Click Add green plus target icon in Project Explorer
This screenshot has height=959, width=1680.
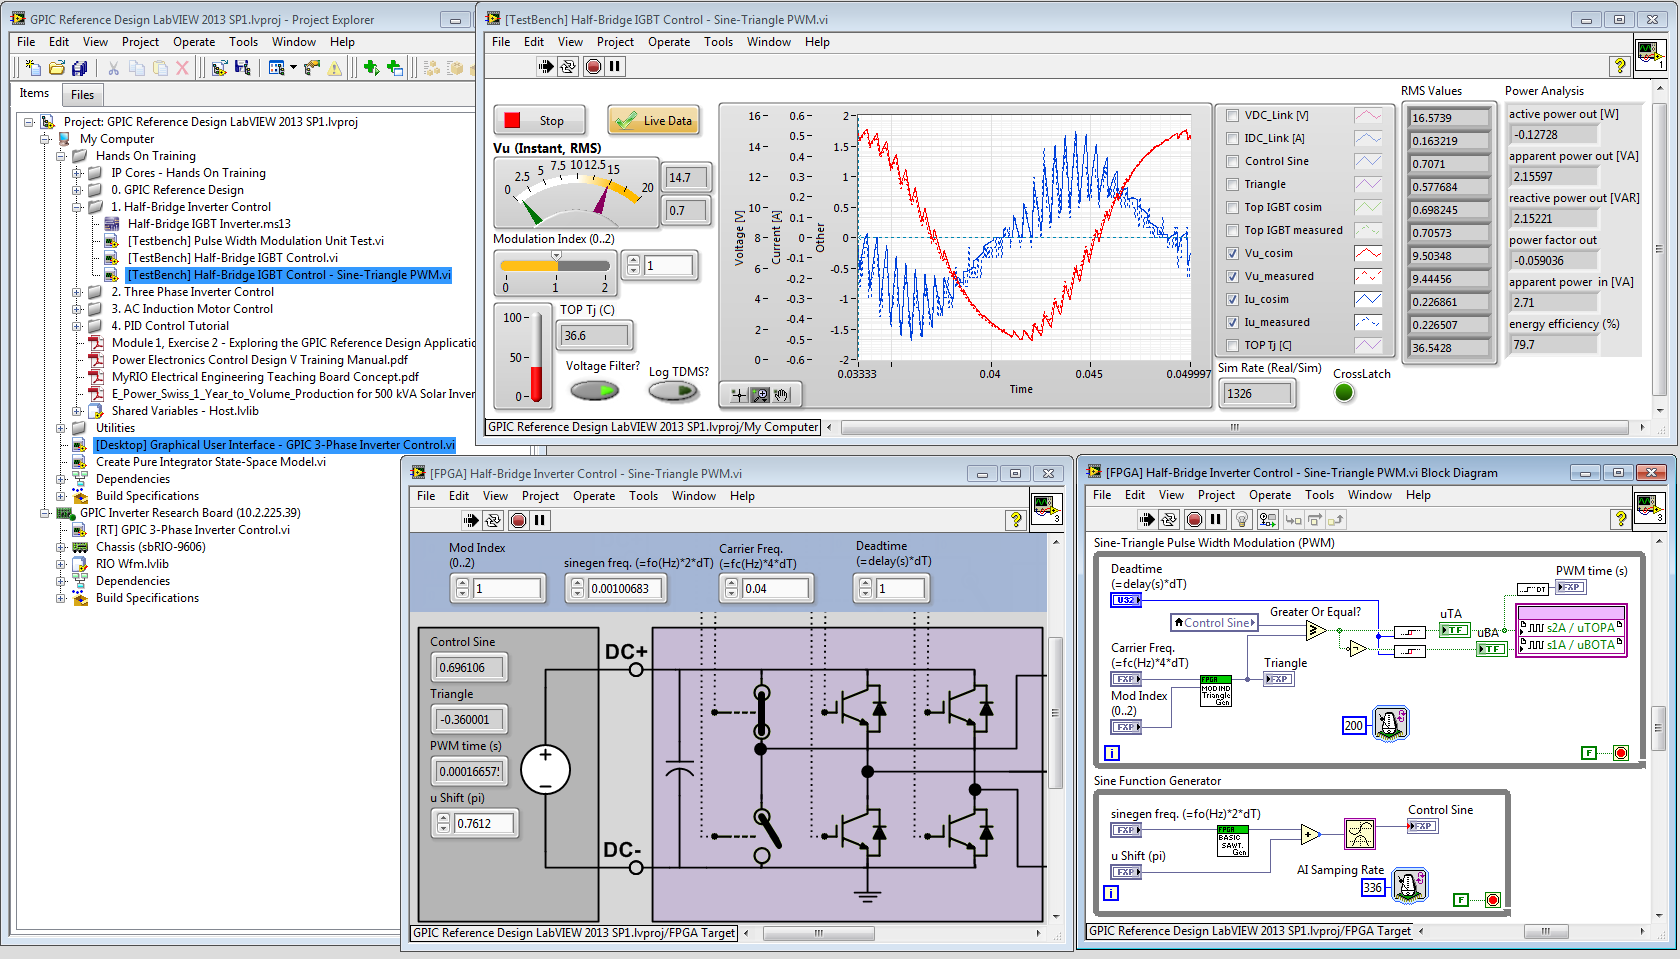(x=371, y=67)
